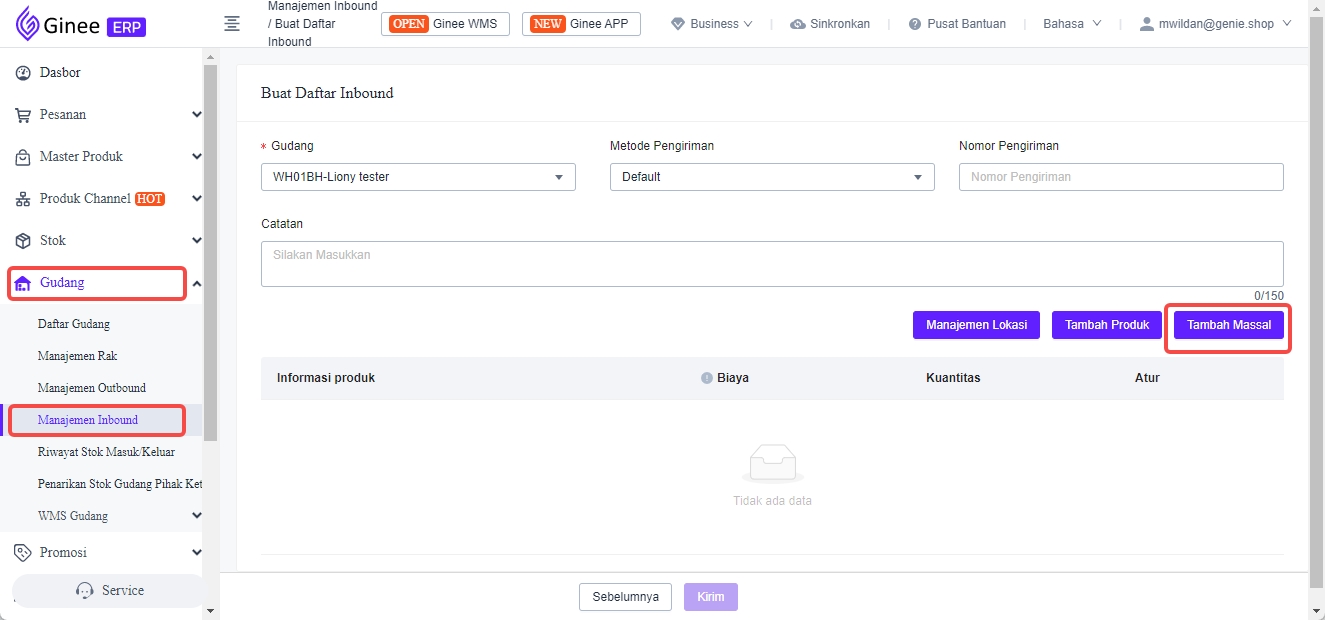The image size is (1325, 620).
Task: Click the Sebelumnya button
Action: pyautogui.click(x=625, y=597)
